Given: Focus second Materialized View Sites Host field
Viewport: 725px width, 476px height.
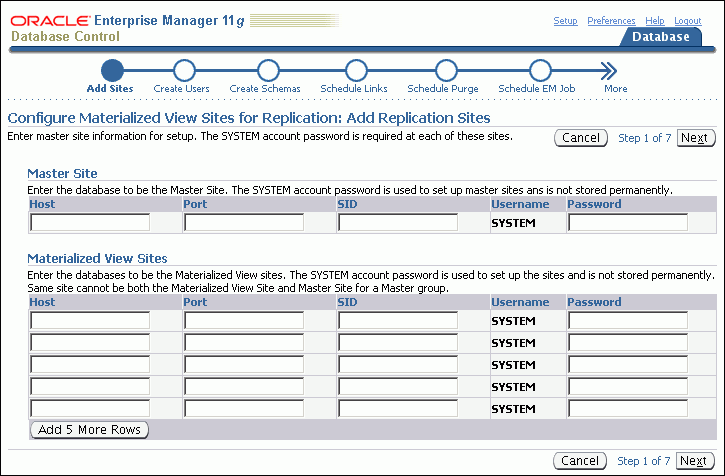Looking at the screenshot, I should tap(90, 342).
